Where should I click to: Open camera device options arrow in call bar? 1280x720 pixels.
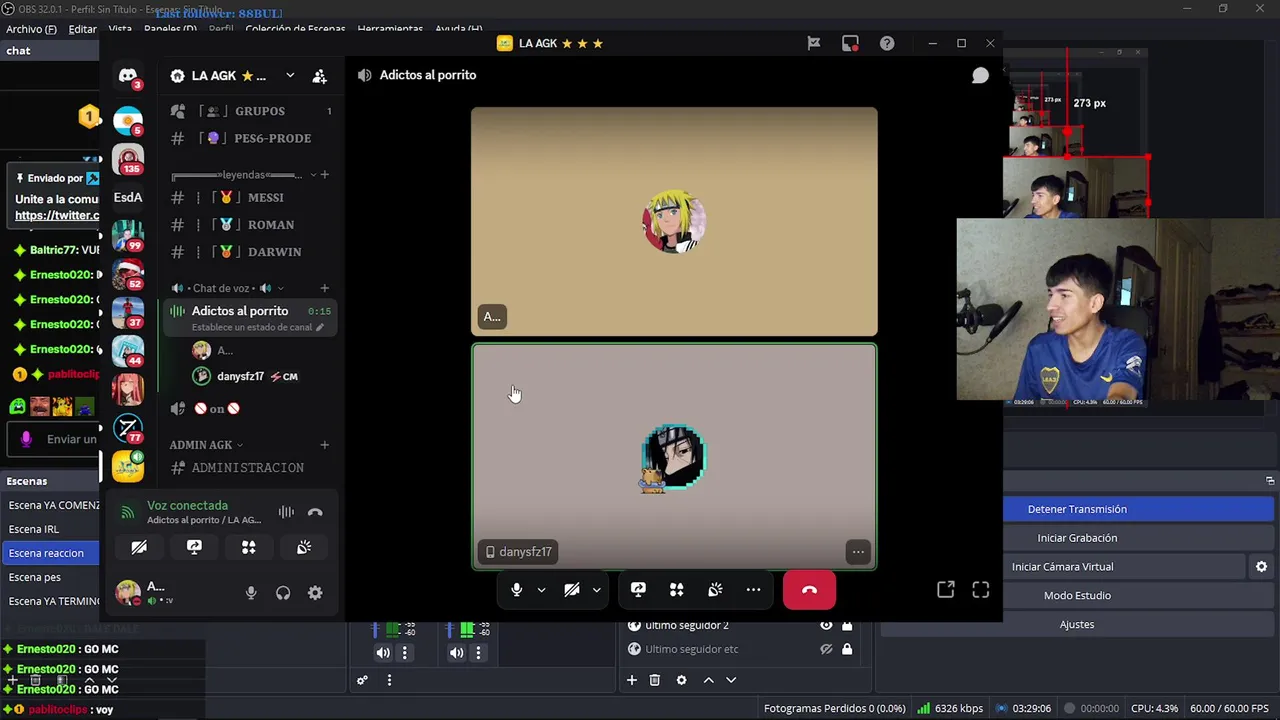[596, 590]
